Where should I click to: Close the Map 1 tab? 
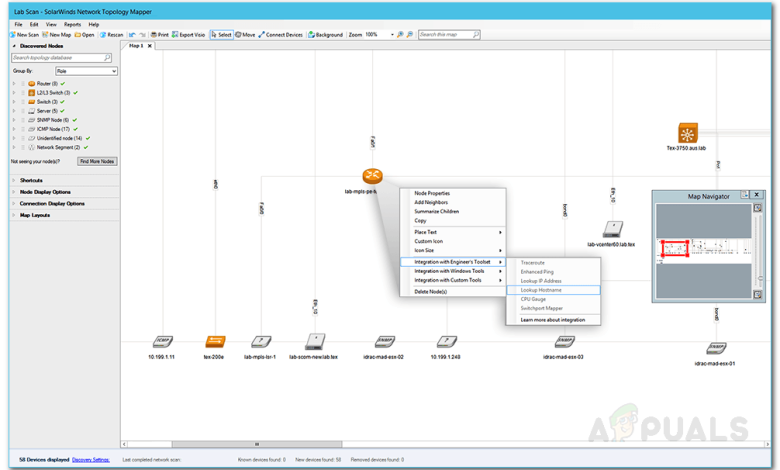149,46
